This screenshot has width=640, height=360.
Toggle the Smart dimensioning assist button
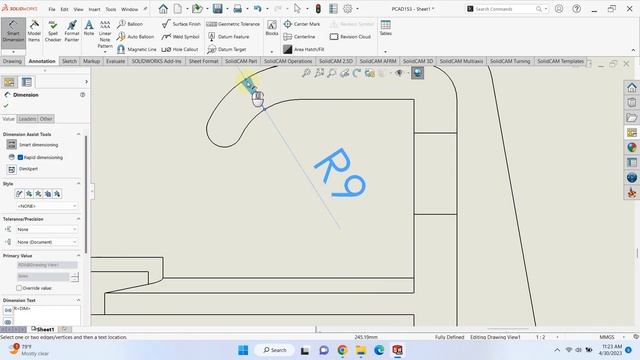(x=11, y=144)
